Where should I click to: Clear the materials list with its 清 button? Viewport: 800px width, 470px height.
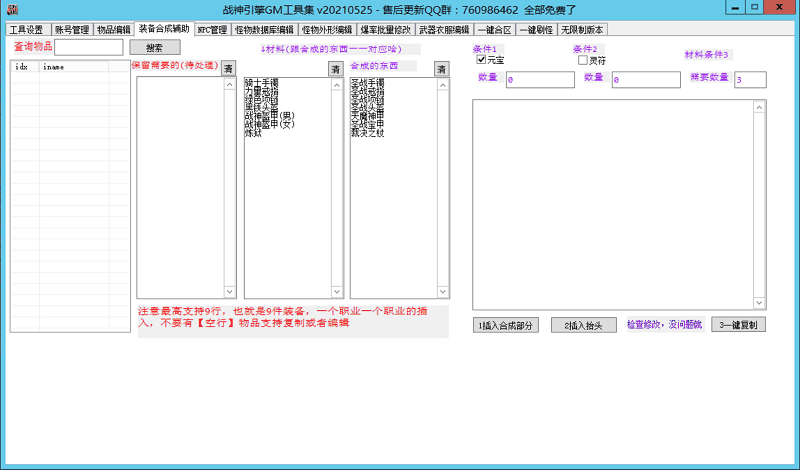click(336, 68)
